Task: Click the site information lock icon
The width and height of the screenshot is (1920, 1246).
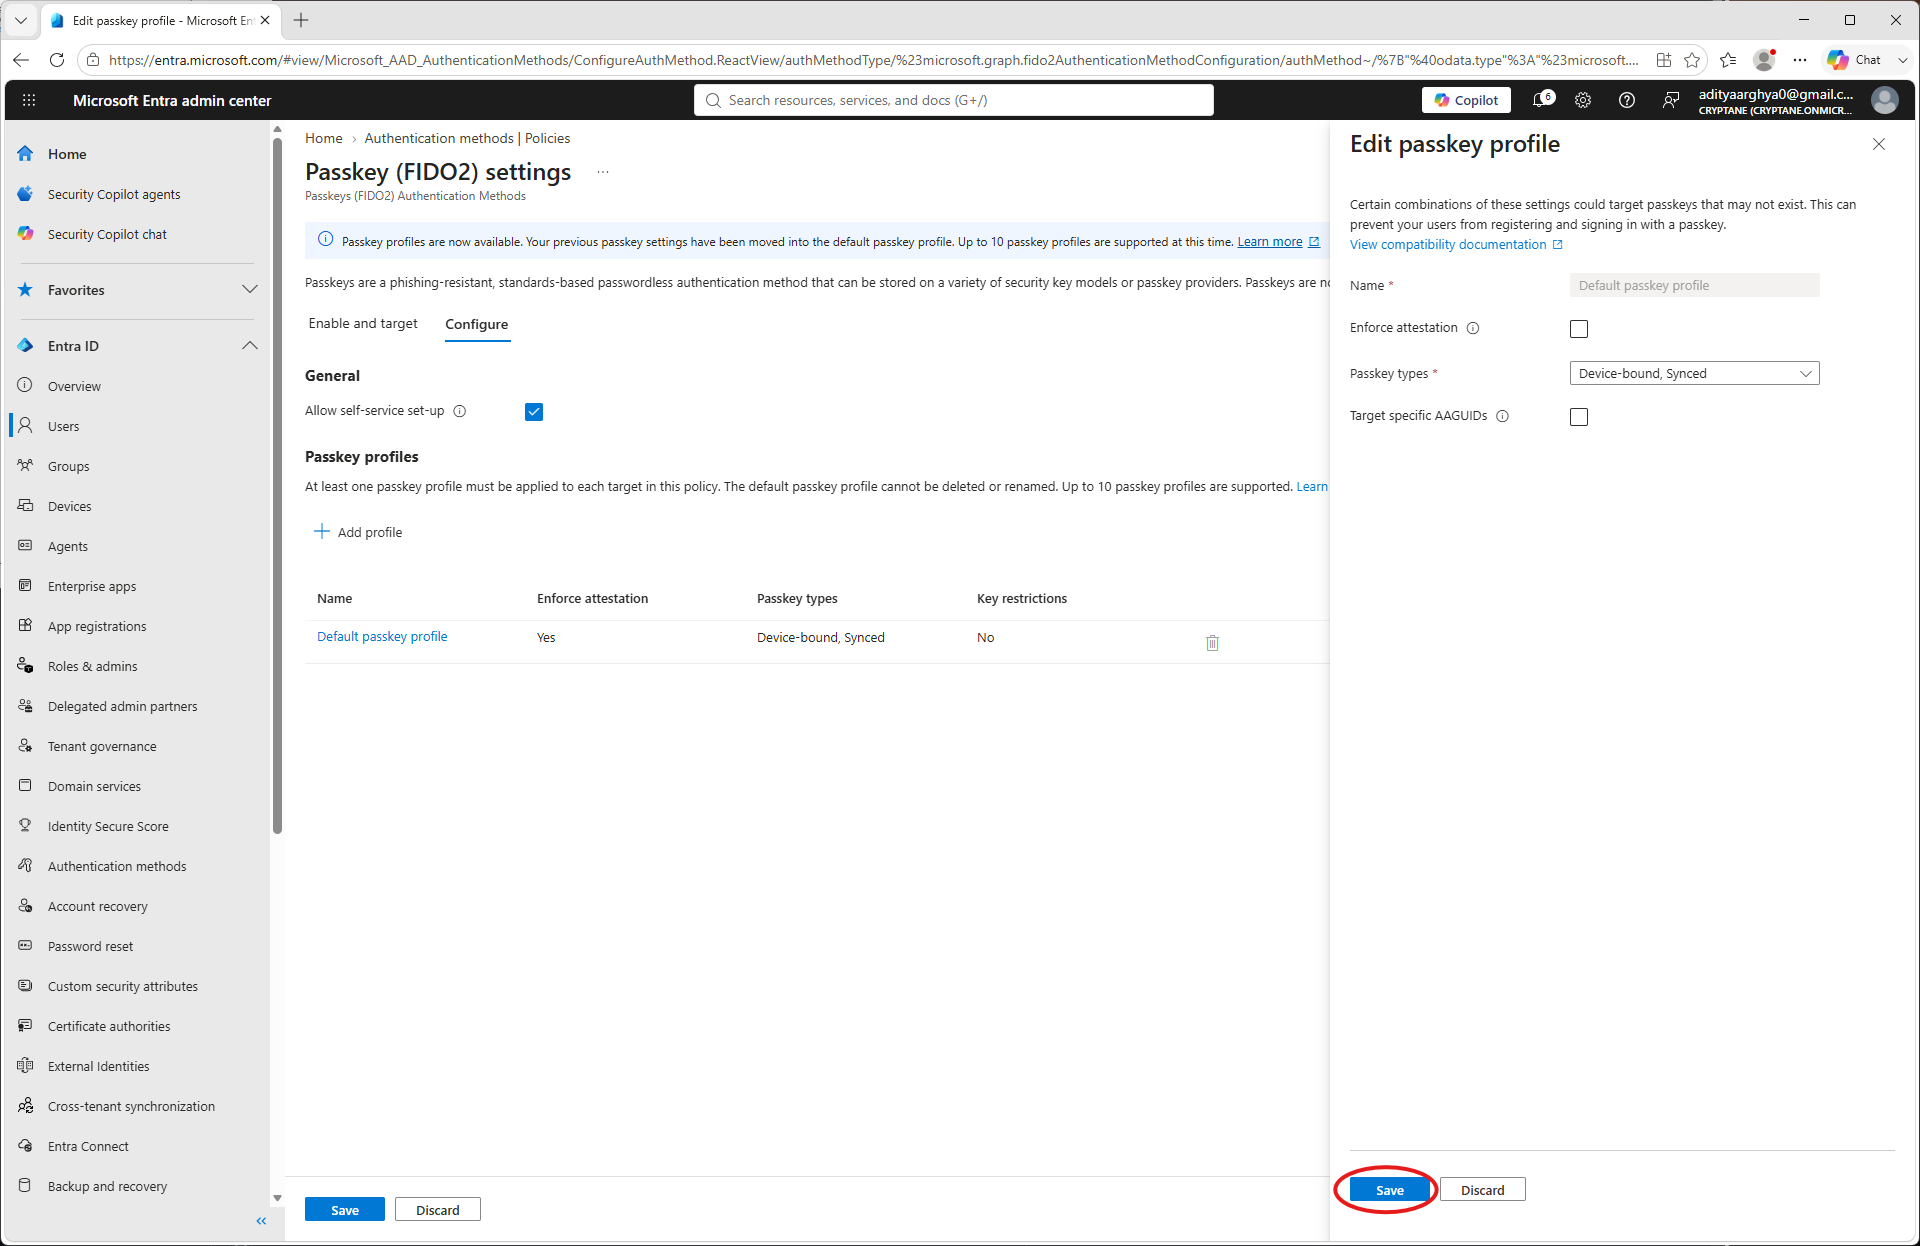Action: [93, 60]
